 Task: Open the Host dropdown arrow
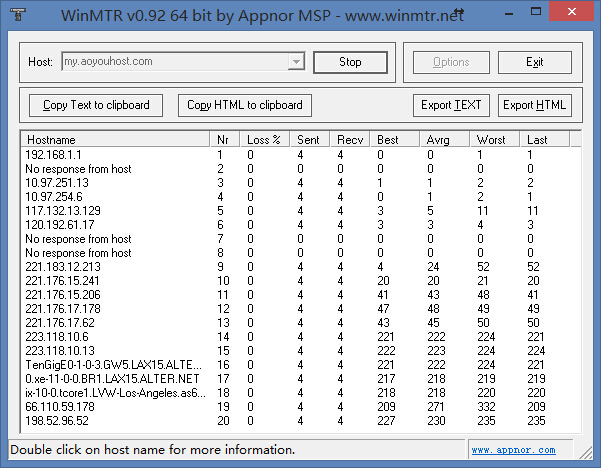(x=295, y=62)
